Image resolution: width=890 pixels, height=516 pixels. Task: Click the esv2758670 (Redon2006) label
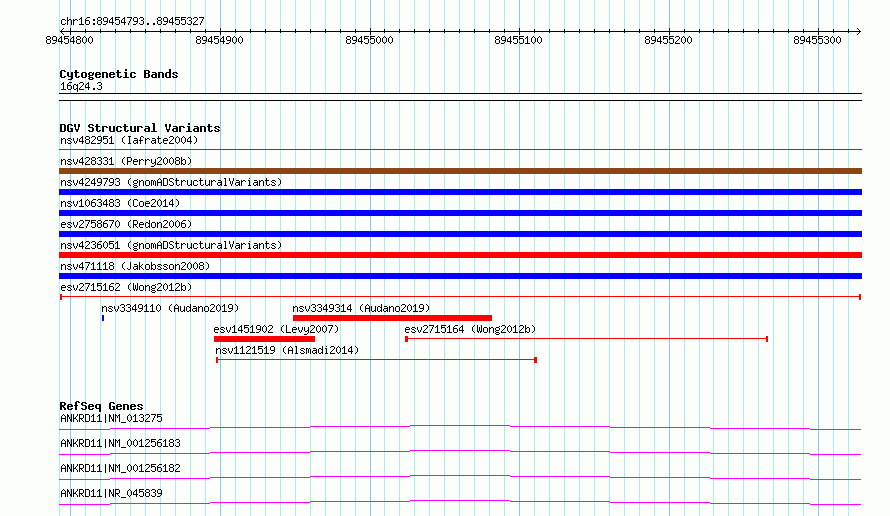click(126, 224)
